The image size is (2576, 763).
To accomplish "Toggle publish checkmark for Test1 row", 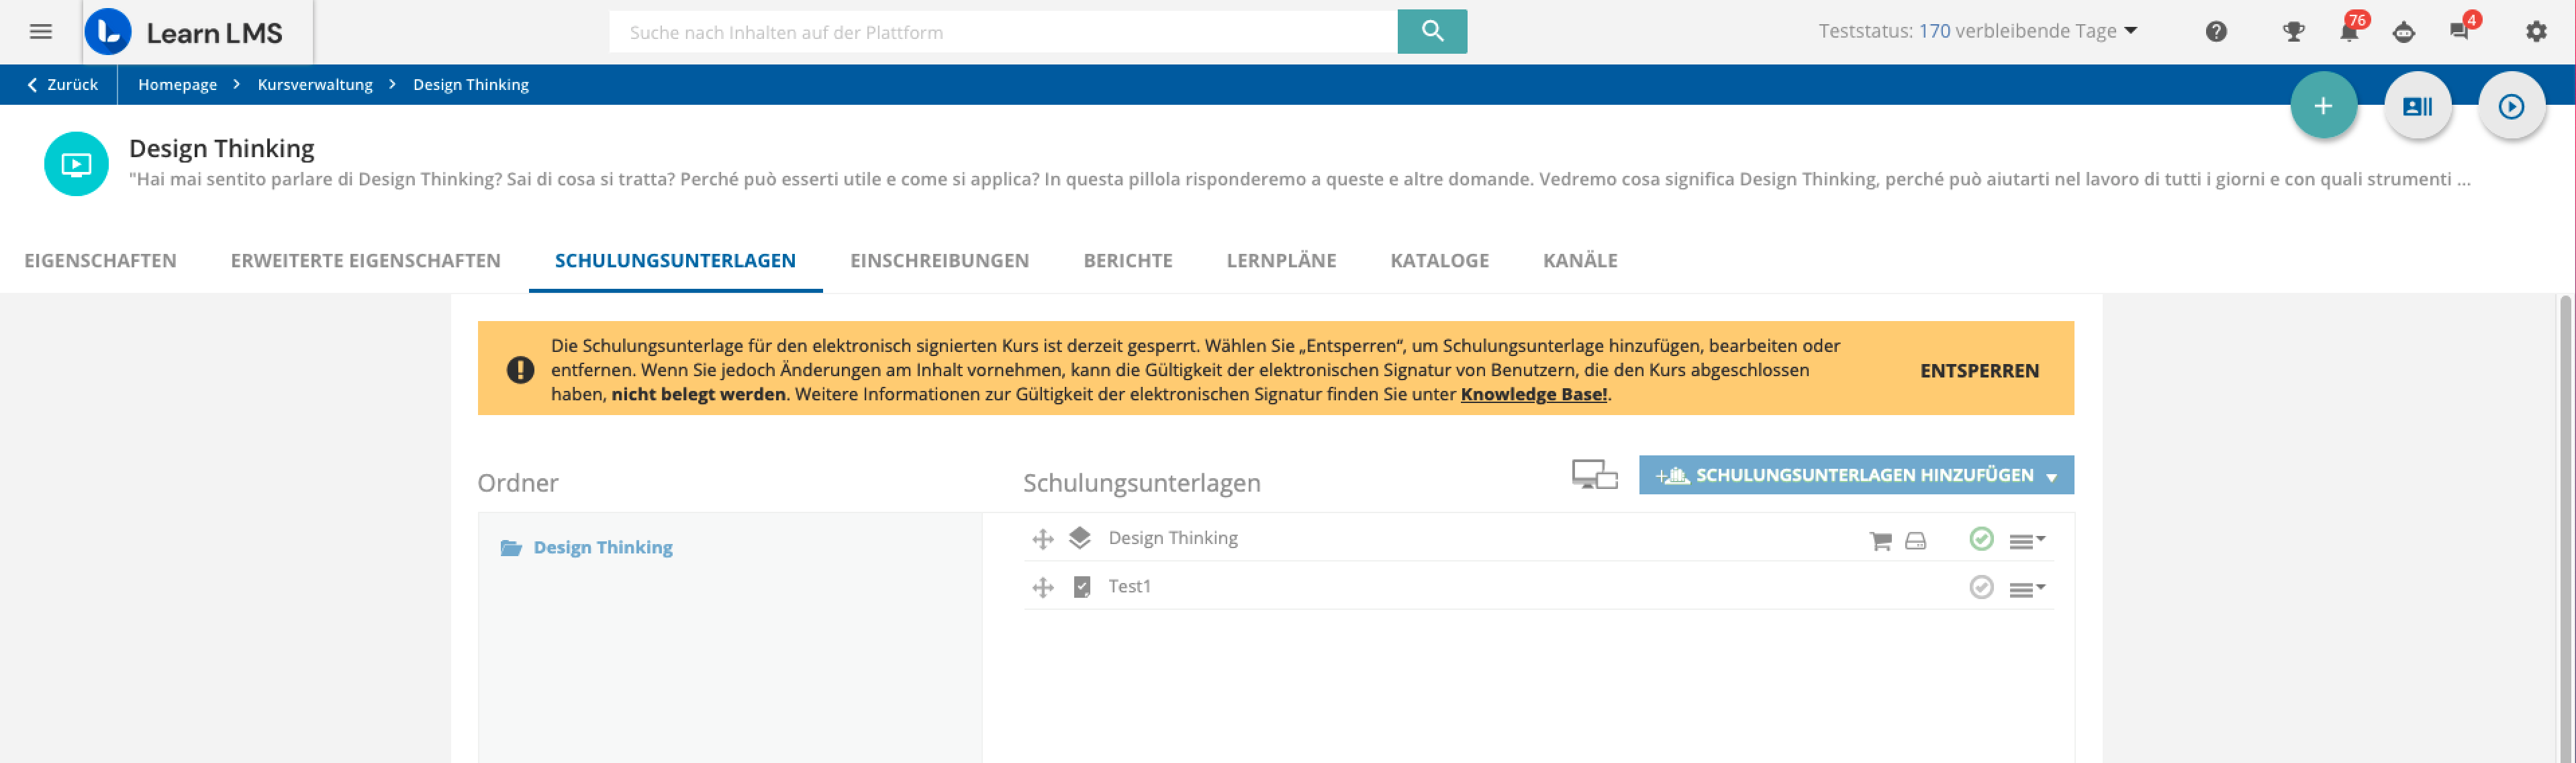I will [1981, 587].
